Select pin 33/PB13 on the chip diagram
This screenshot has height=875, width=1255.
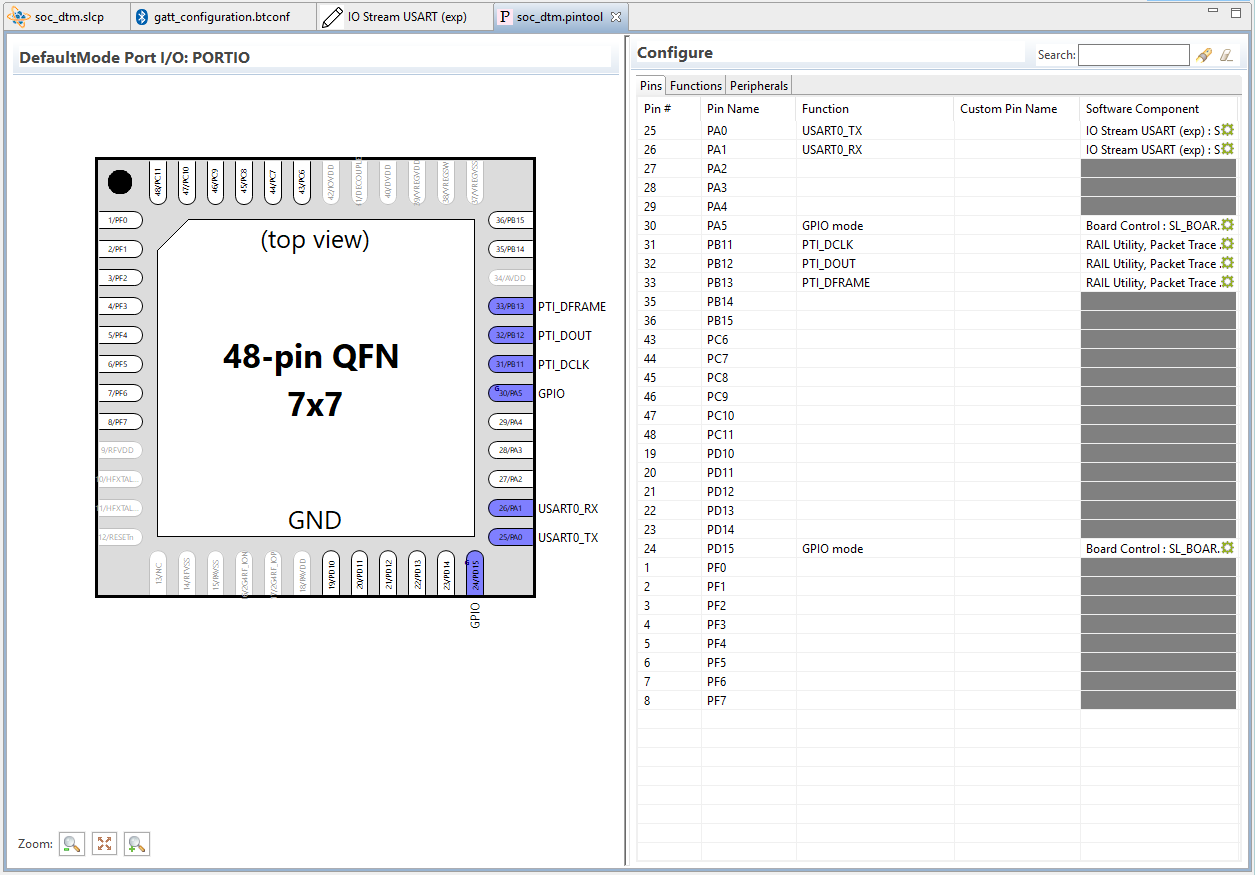(x=510, y=307)
